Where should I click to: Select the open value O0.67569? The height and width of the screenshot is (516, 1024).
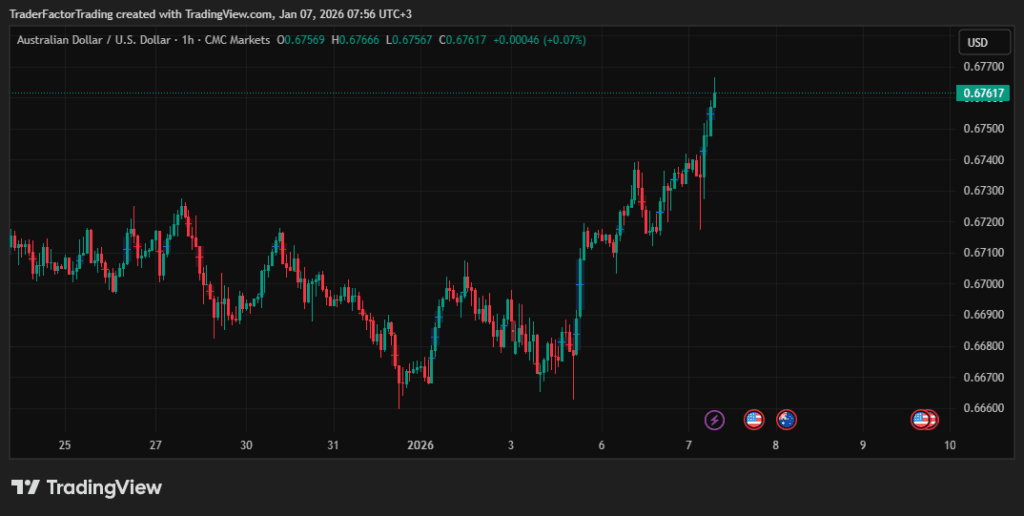[300, 40]
